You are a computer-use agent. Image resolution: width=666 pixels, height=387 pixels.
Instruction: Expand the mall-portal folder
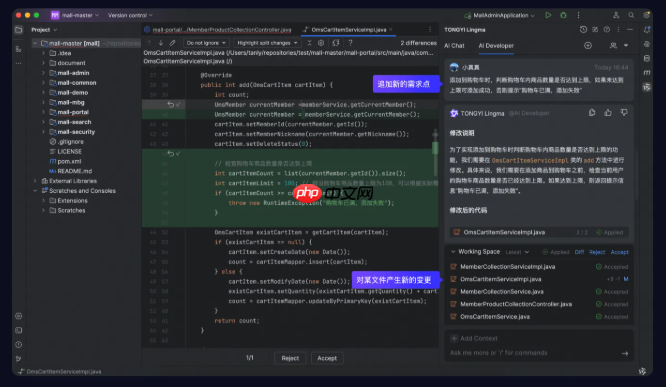(43, 112)
